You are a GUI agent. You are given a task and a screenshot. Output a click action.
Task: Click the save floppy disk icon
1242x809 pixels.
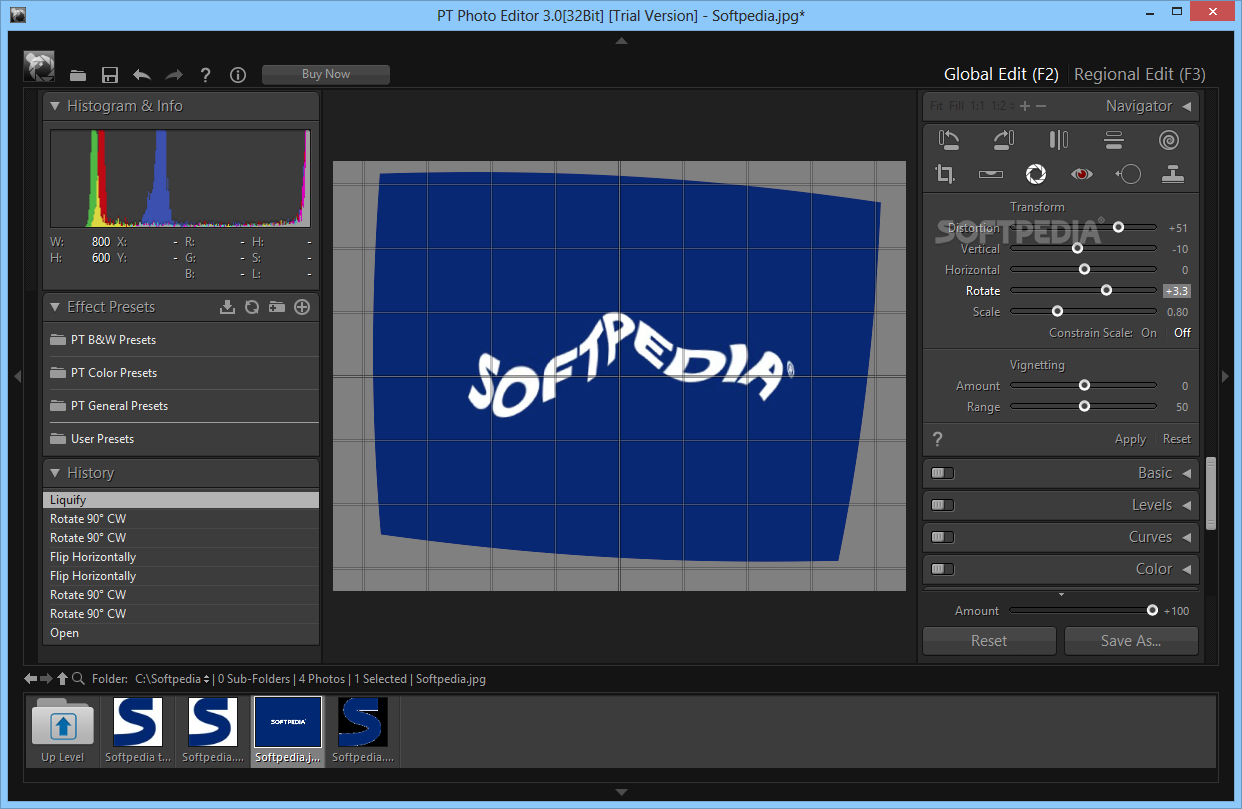click(110, 75)
